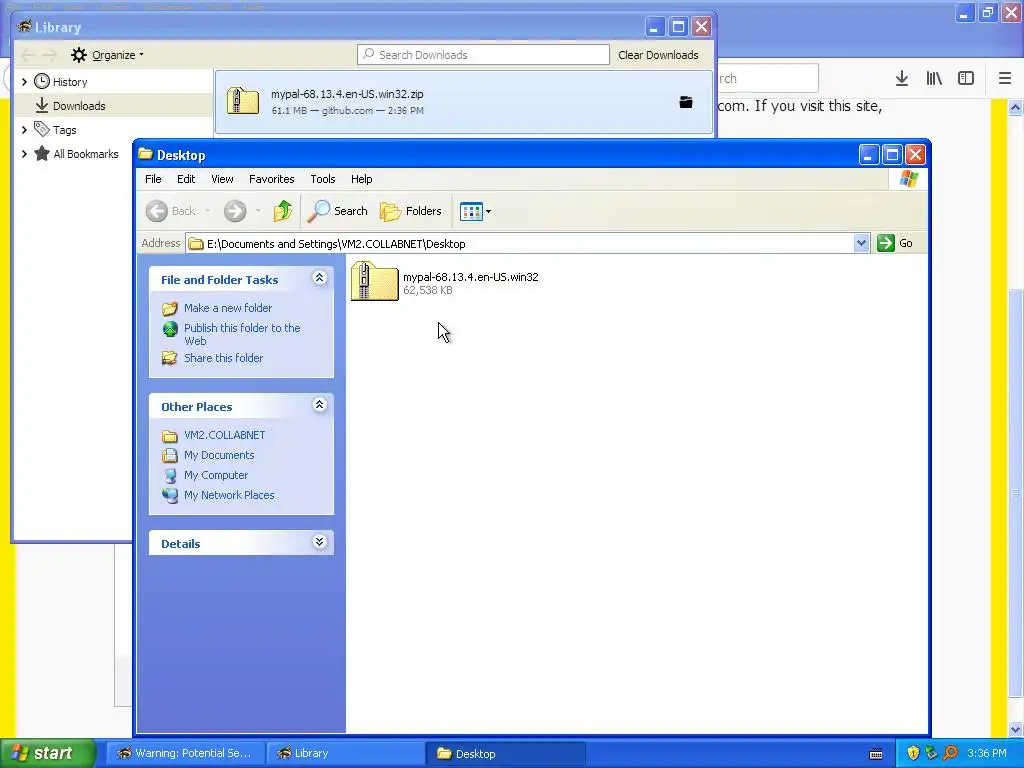Open My Documents link

pyautogui.click(x=219, y=455)
